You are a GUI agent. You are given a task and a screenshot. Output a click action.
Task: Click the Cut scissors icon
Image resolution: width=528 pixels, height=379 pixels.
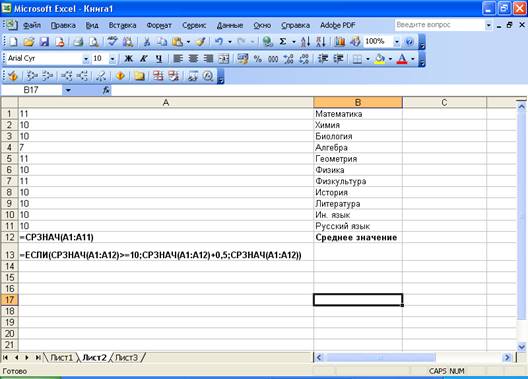tap(146, 42)
